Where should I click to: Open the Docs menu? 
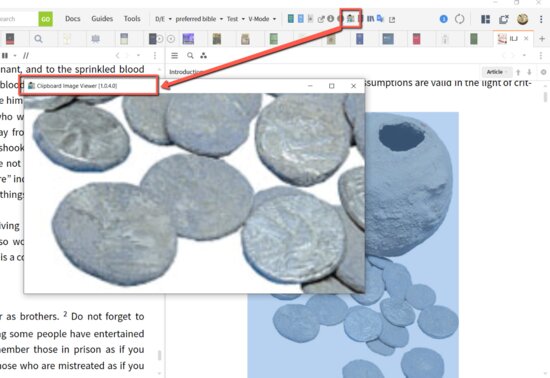[x=73, y=19]
